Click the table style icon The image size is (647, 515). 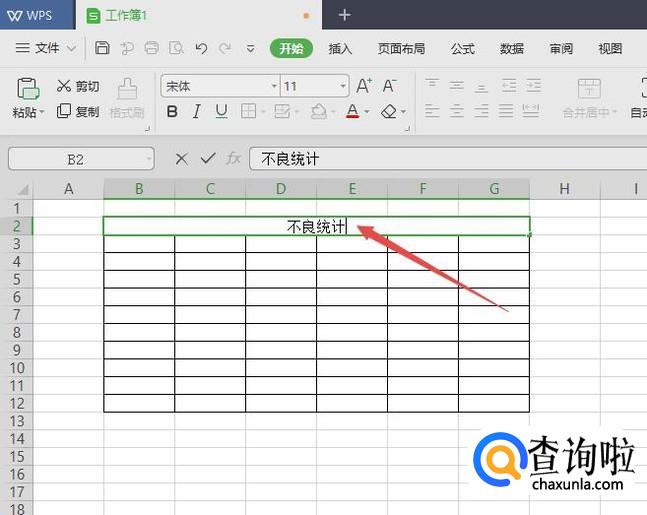pyautogui.click(x=282, y=111)
